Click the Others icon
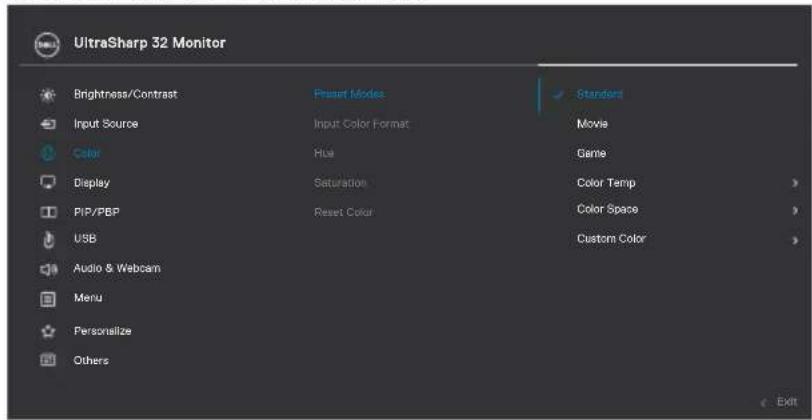The image size is (812, 420). coord(47,361)
